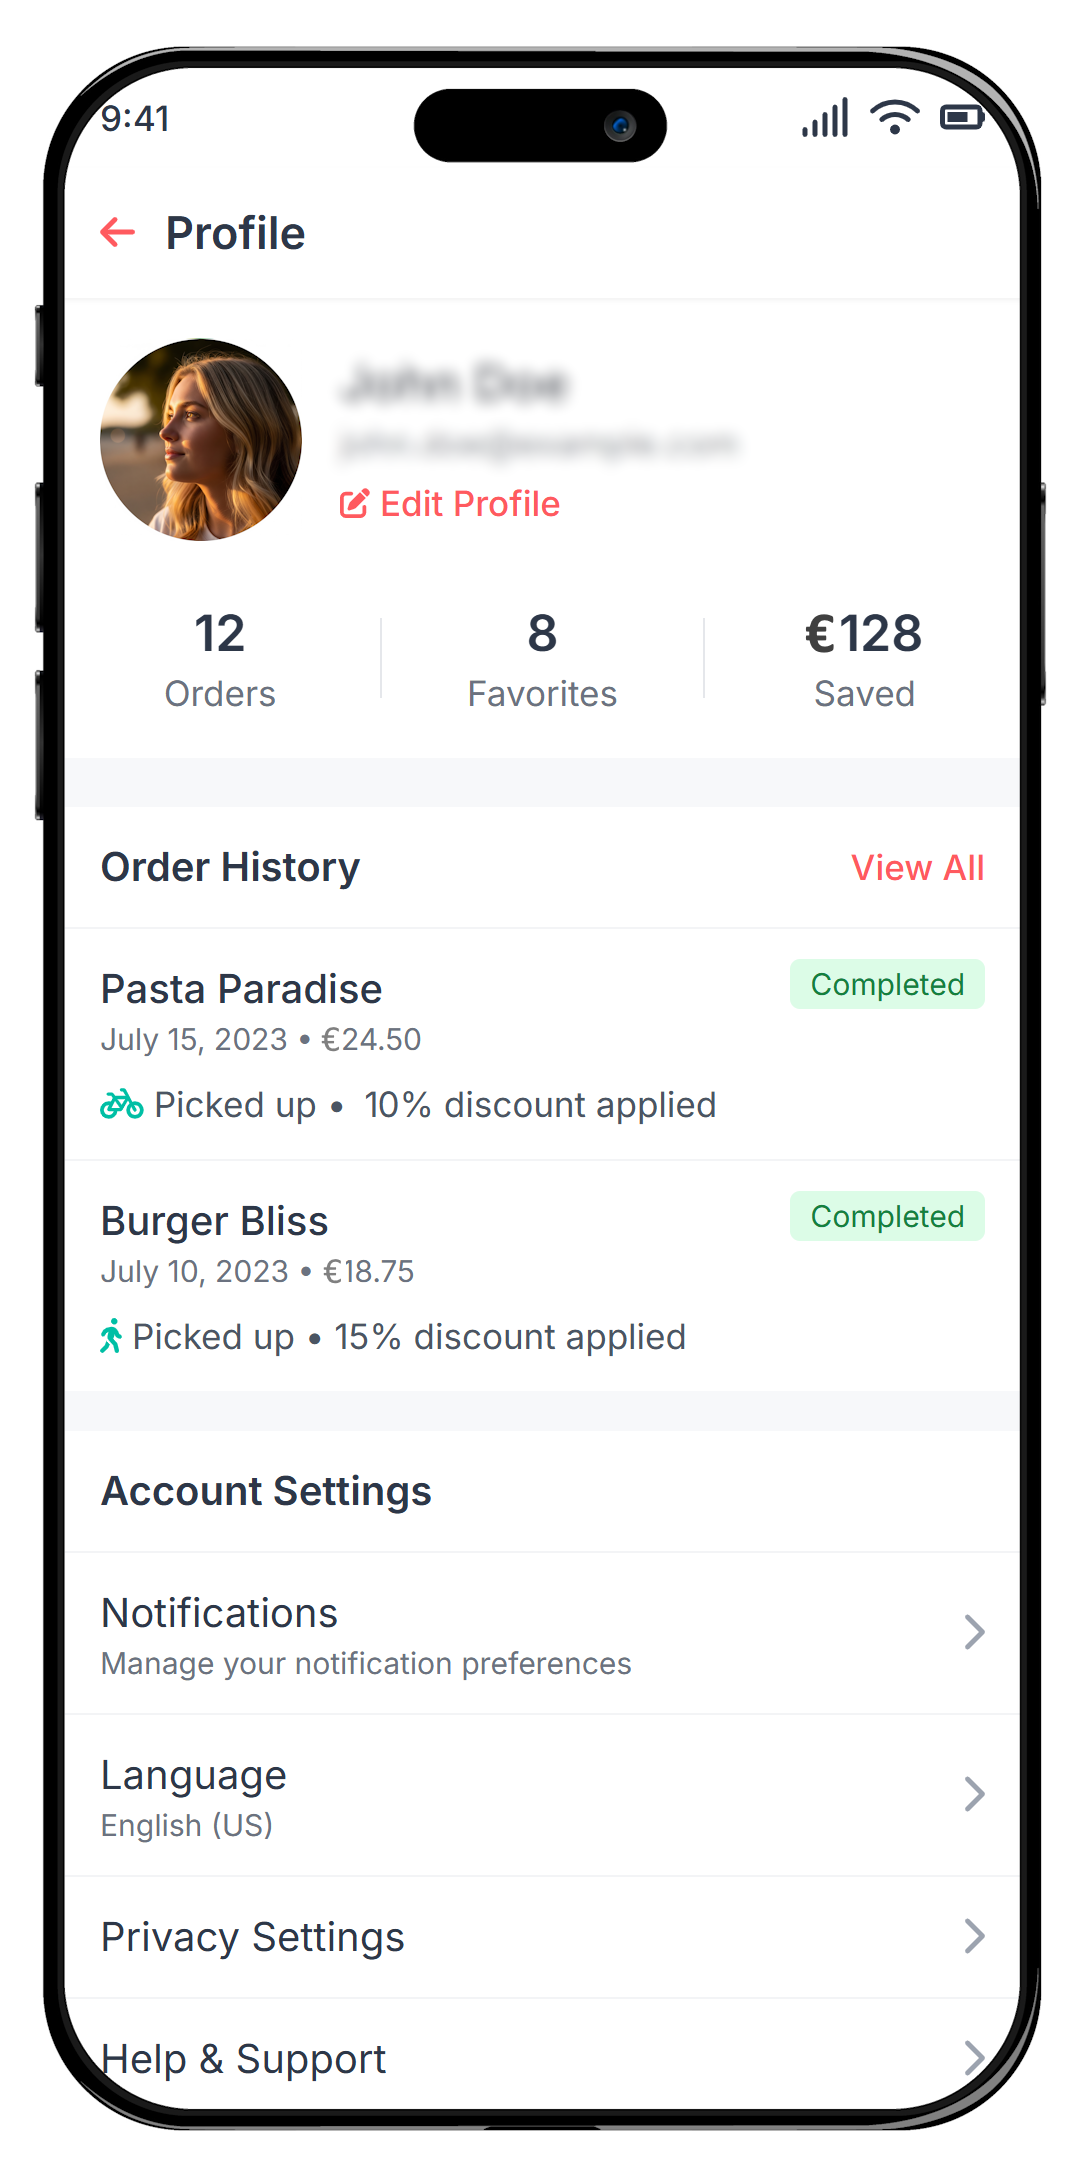
Task: Open Help & Support chevron
Action: coord(974,2058)
